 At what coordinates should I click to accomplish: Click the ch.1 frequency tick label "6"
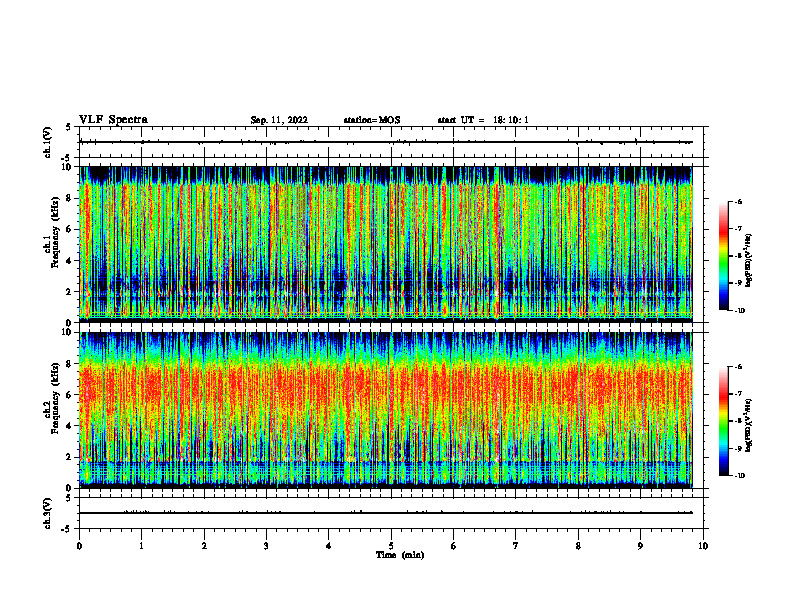[70, 229]
